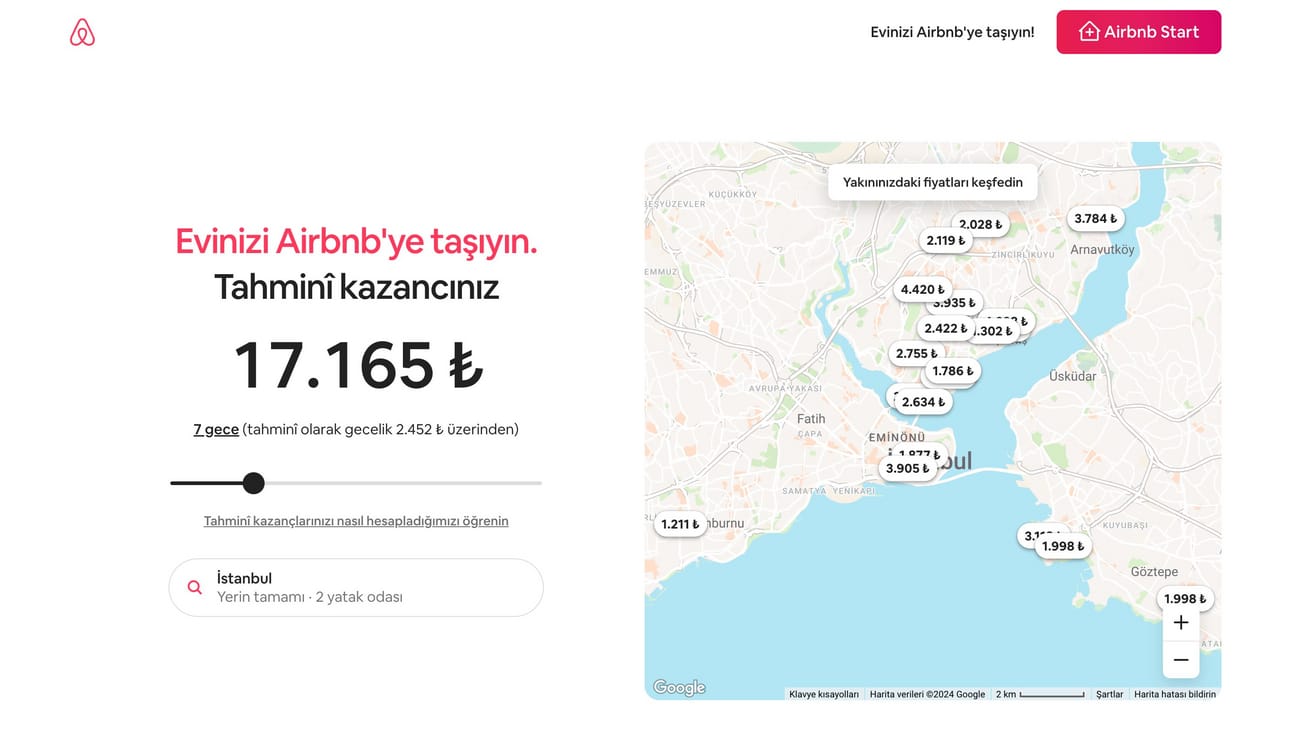Screen dimensions: 1292x745
Task: Click 'Harita hatası bildirin' link
Action: (1175, 694)
